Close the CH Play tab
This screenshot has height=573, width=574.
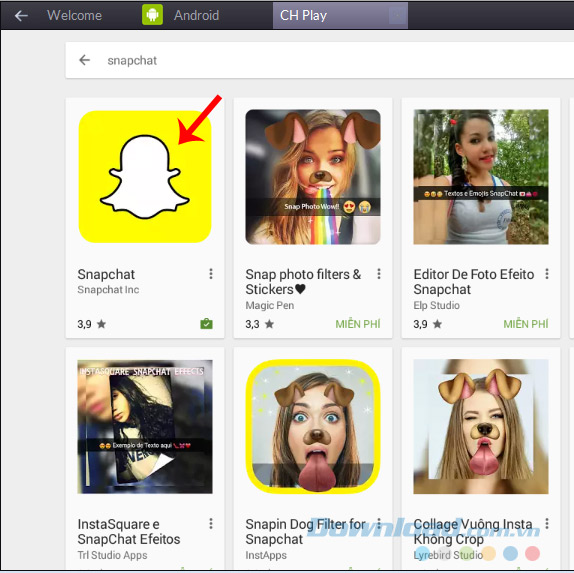tap(397, 15)
